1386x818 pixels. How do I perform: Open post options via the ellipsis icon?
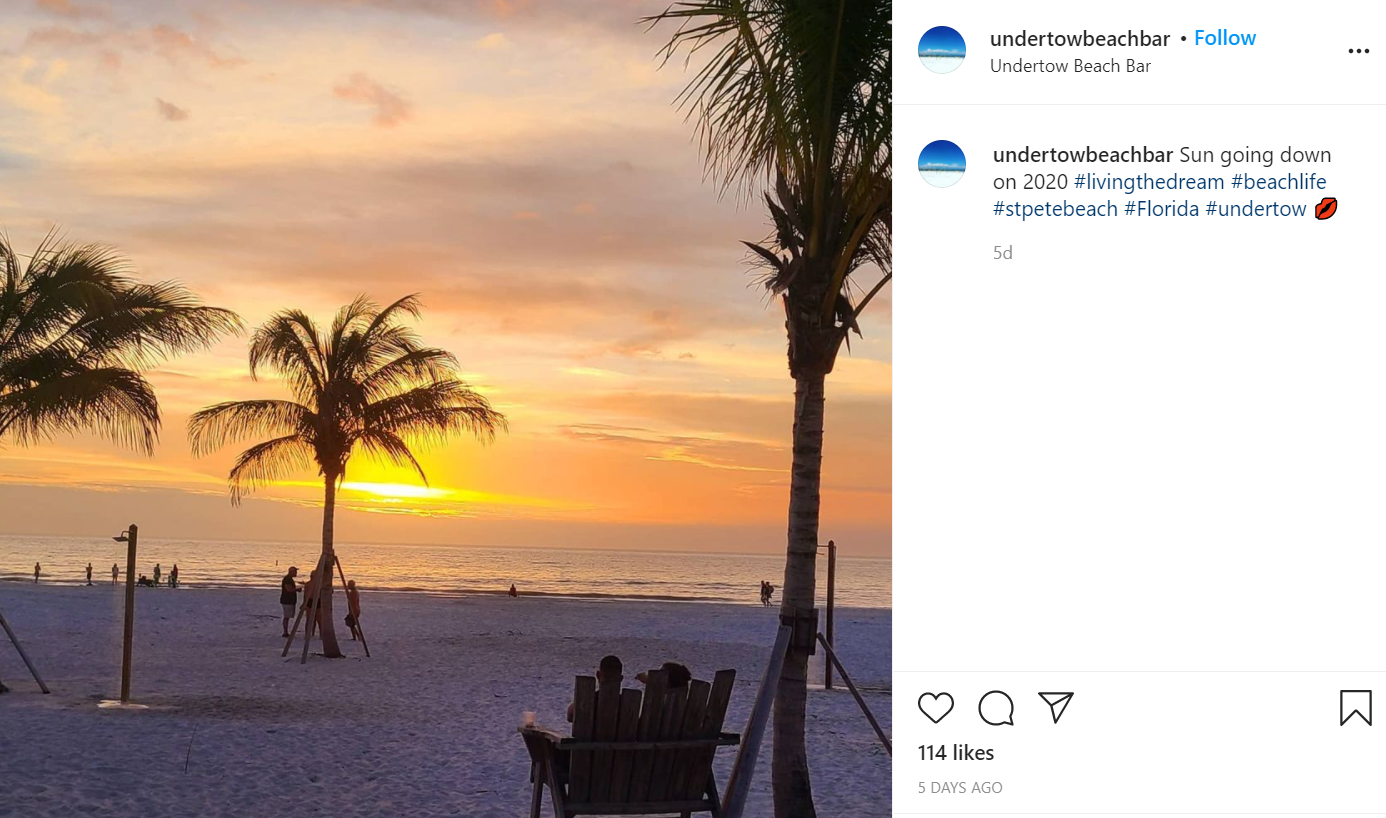click(1358, 51)
